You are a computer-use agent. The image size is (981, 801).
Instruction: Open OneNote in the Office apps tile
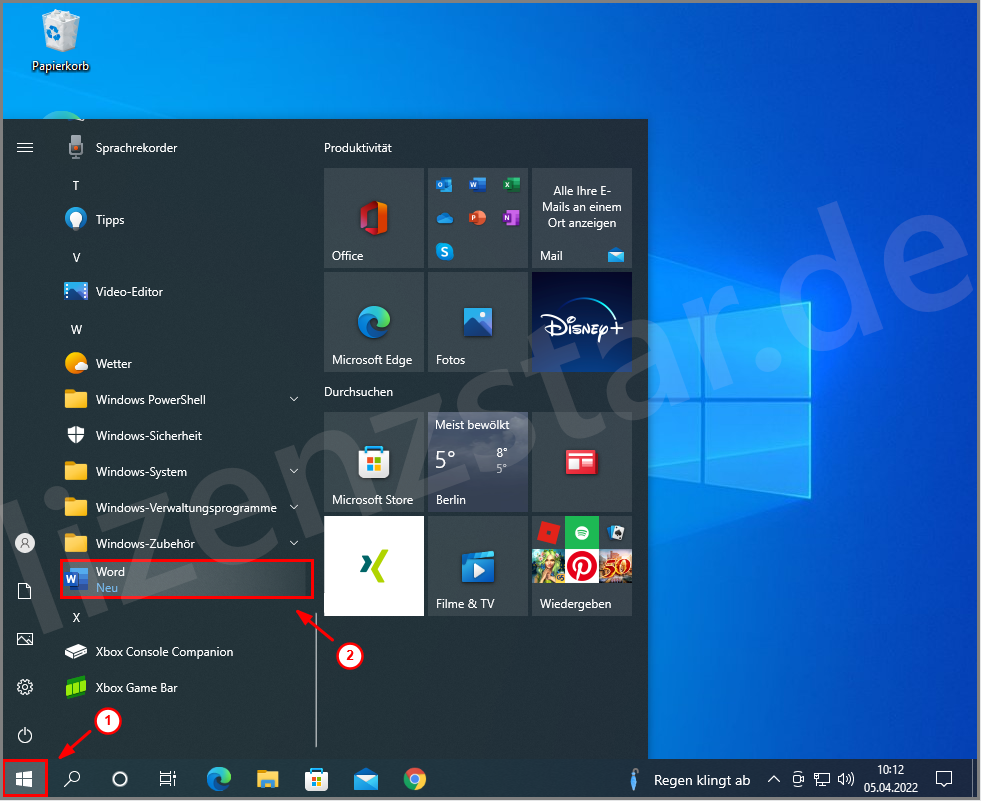(511, 218)
